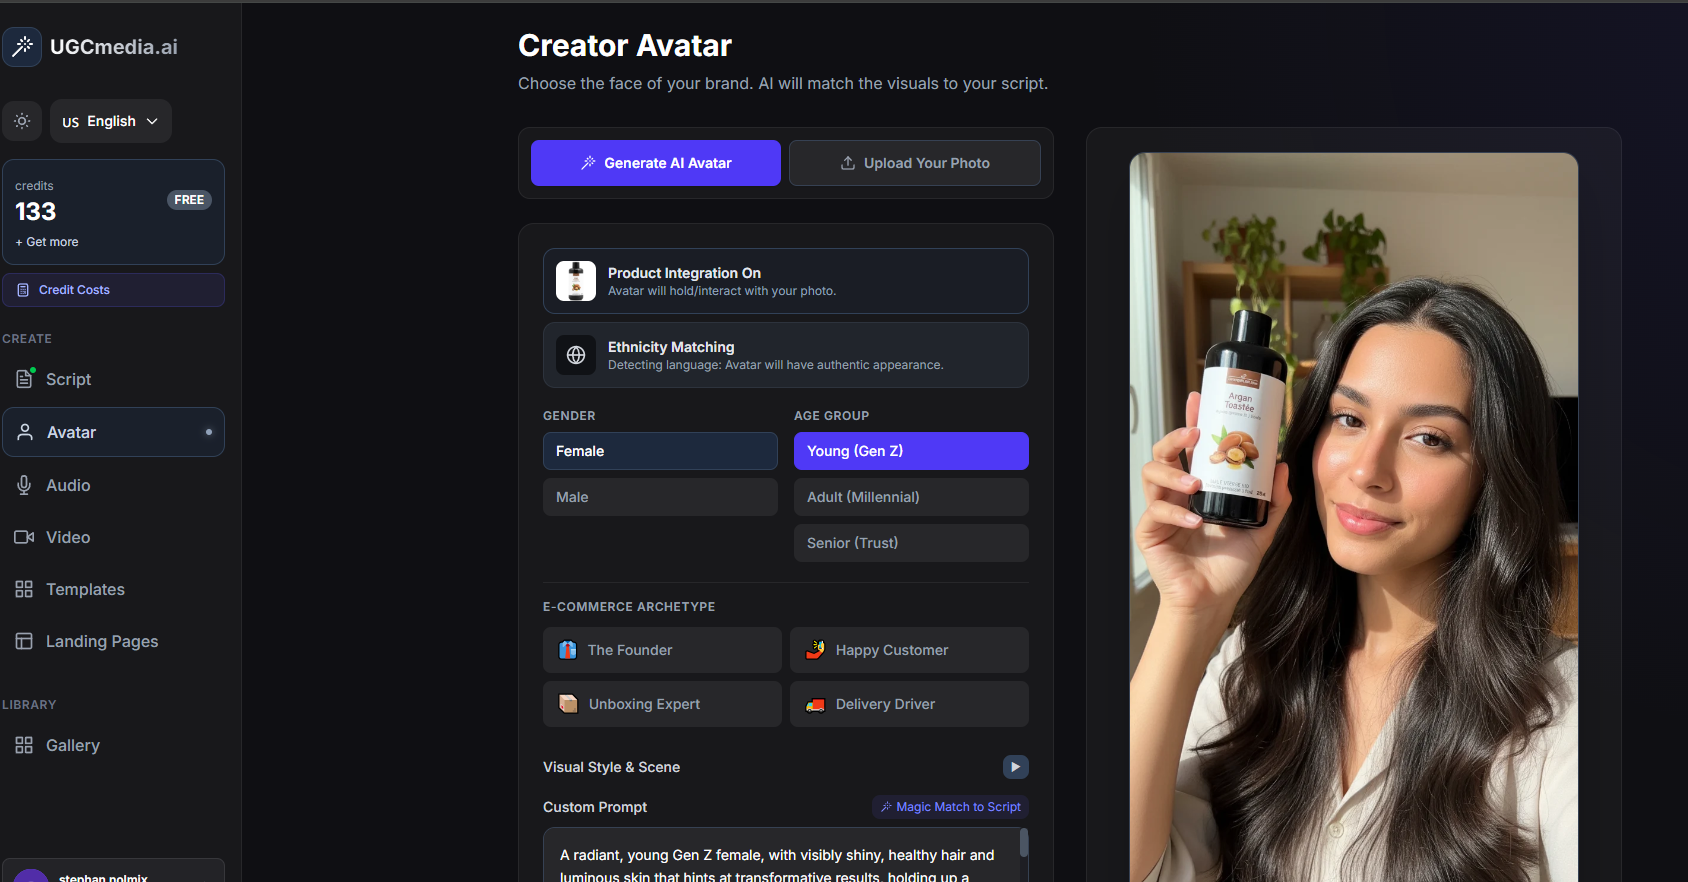
Task: Click the Unboxing Expert box icon
Action: coord(568,704)
